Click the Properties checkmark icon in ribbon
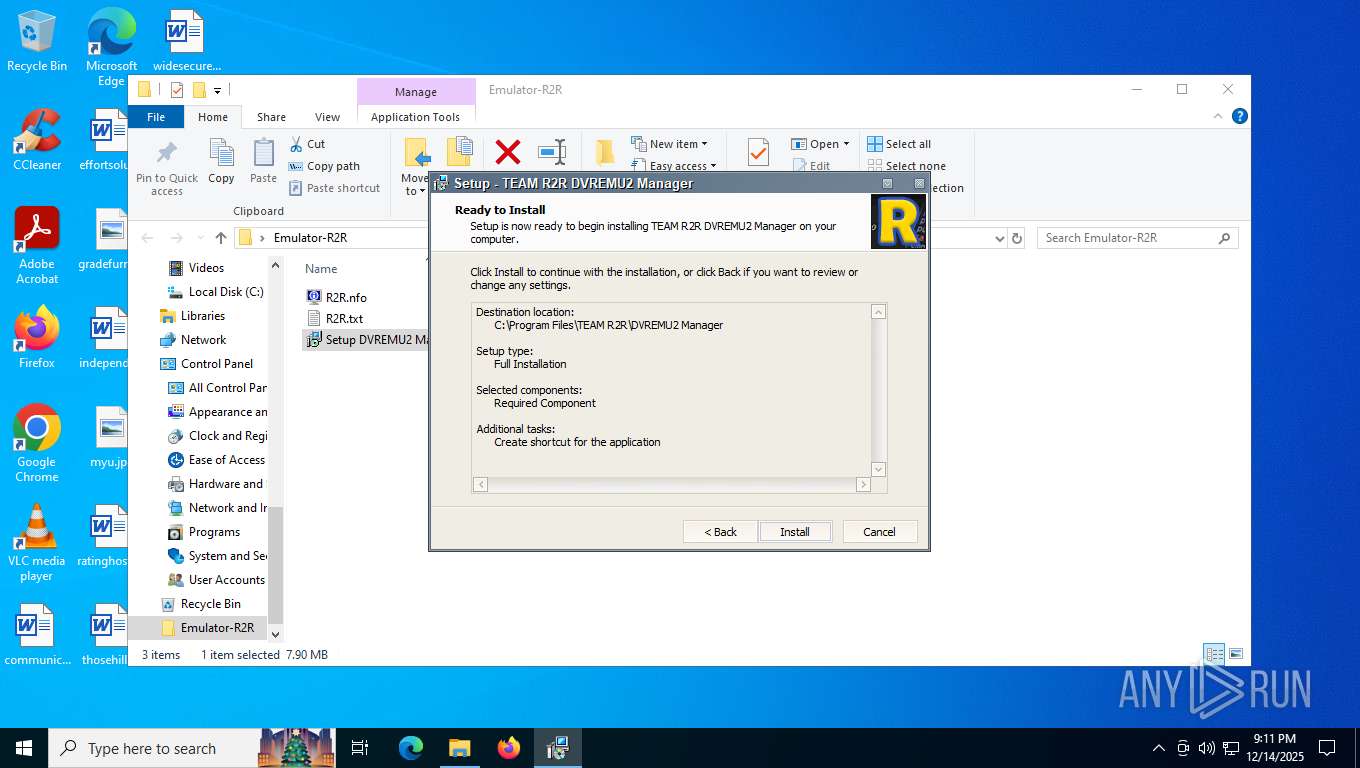Viewport: 1360px width, 768px height. [758, 153]
